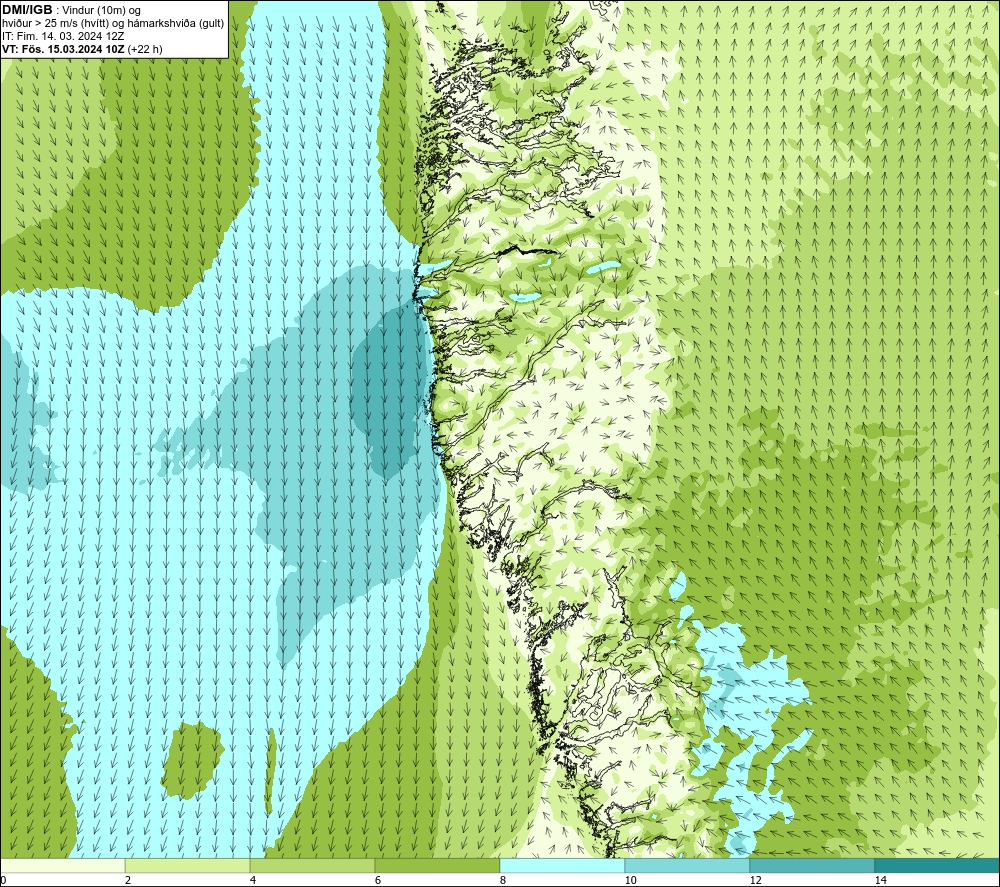Click the darker green 6–8 m/s colorbar segment
The width and height of the screenshot is (1000, 887).
pos(438,865)
